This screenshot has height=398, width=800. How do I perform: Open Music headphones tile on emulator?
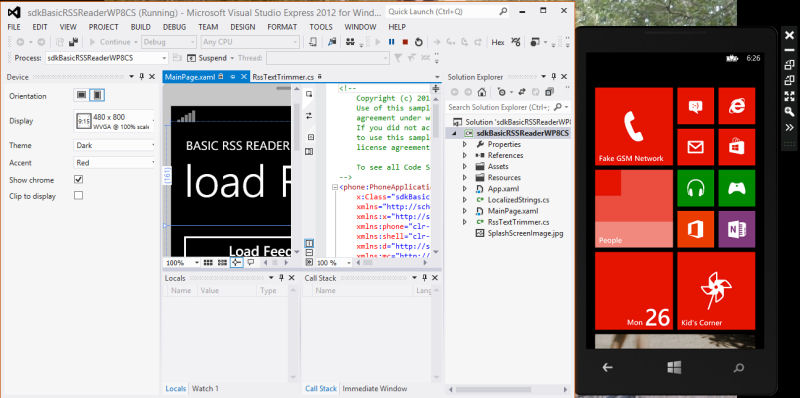pos(695,188)
